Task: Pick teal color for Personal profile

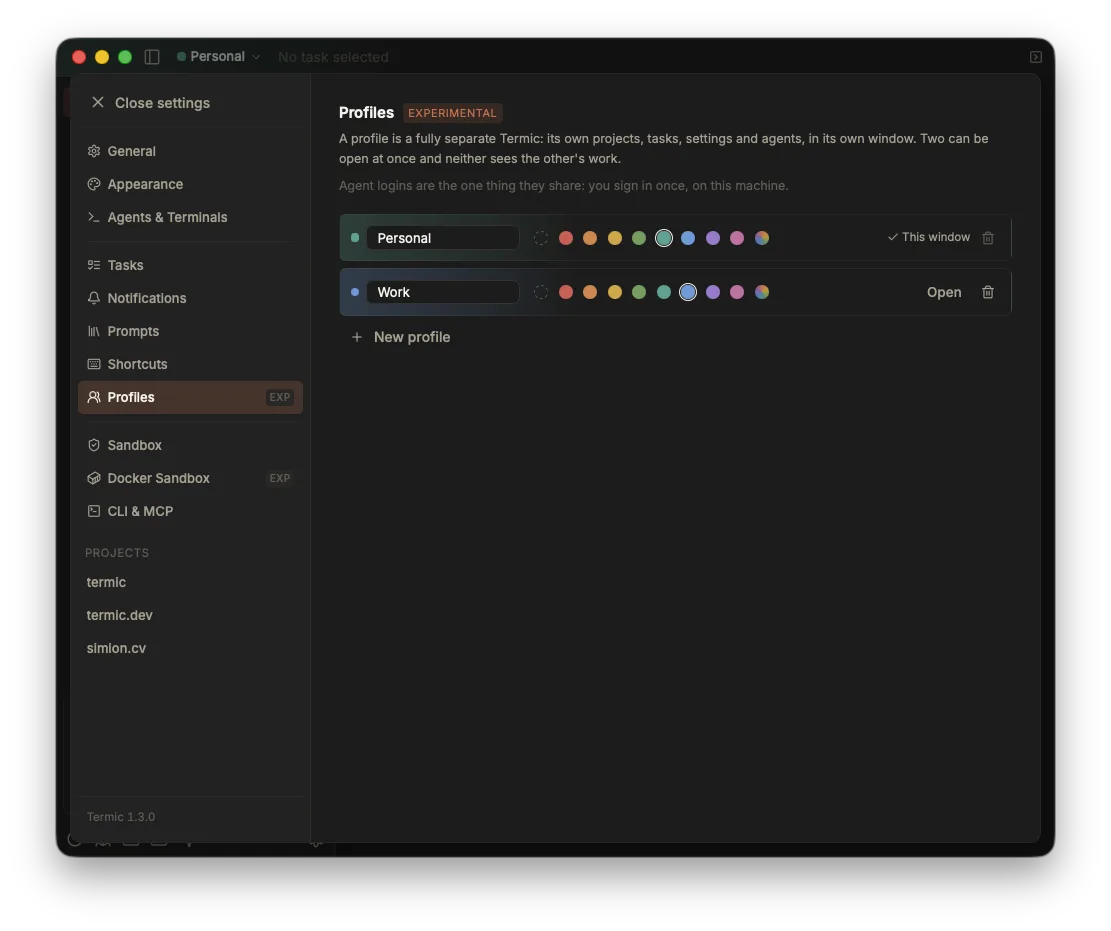Action: [x=663, y=238]
